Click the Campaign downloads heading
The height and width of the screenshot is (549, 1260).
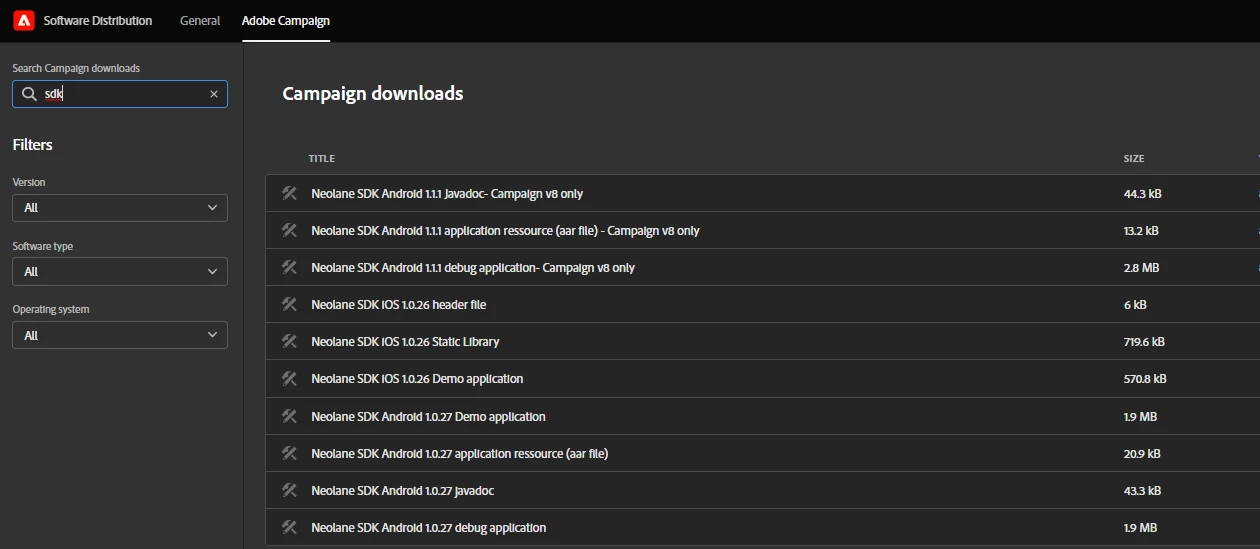coord(373,93)
